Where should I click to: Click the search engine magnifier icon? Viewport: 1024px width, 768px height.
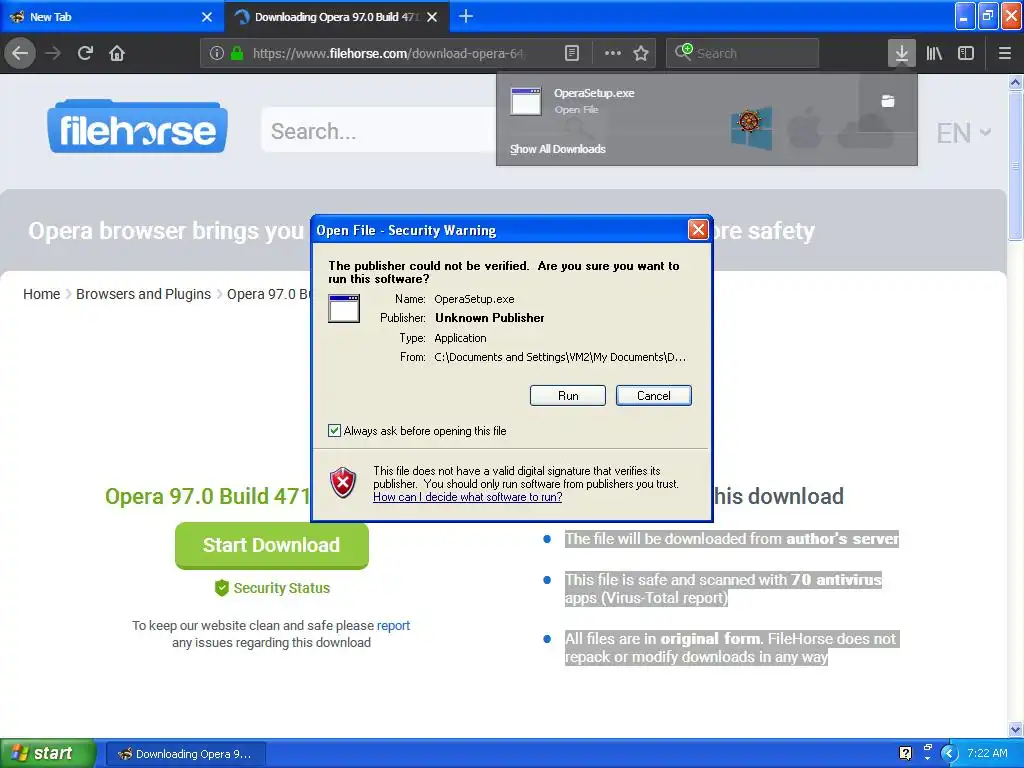(x=683, y=52)
